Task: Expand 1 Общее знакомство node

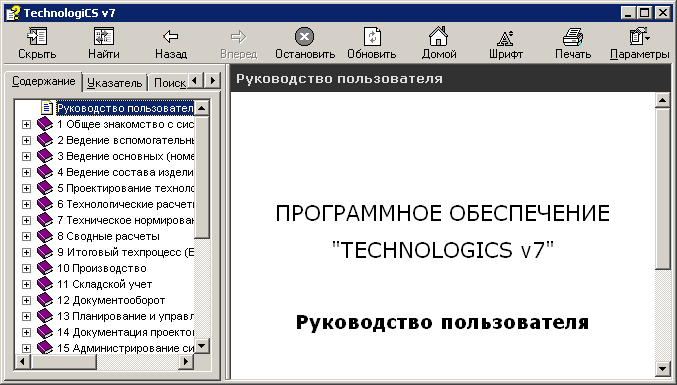Action: 26,124
